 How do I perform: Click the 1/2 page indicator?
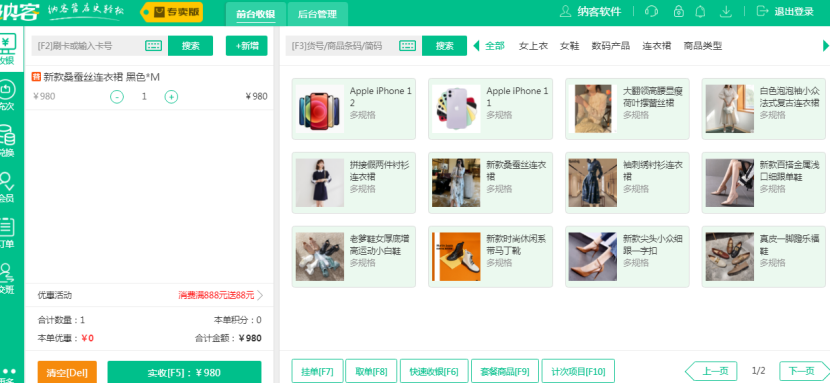pyautogui.click(x=758, y=371)
